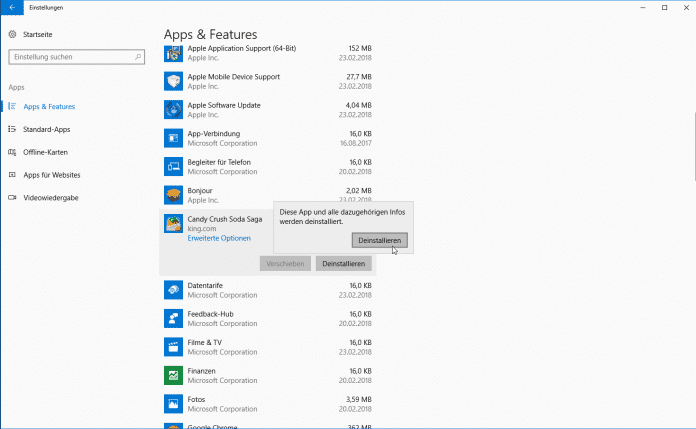Click the Apple Software Update icon

173,108
